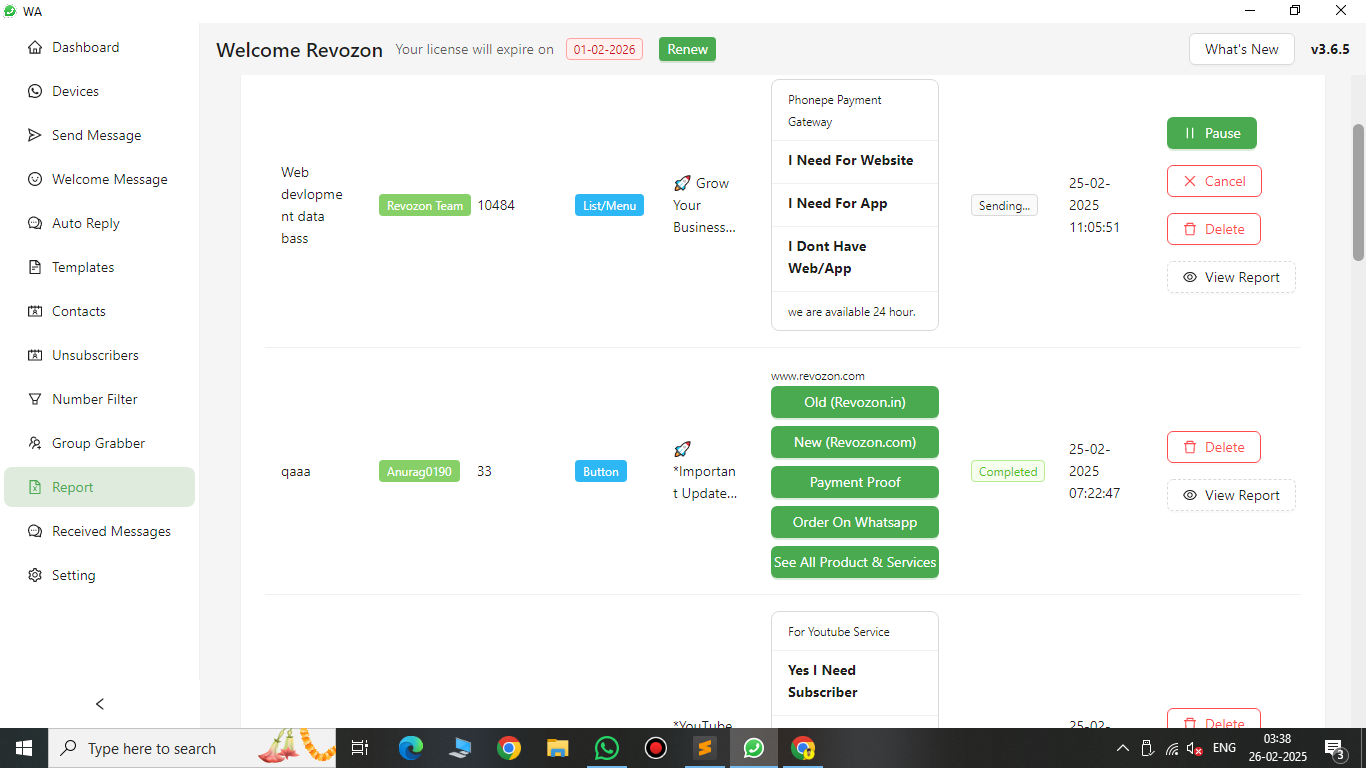This screenshot has height=768, width=1366.
Task: Delete the Web development campaign
Action: click(x=1214, y=229)
